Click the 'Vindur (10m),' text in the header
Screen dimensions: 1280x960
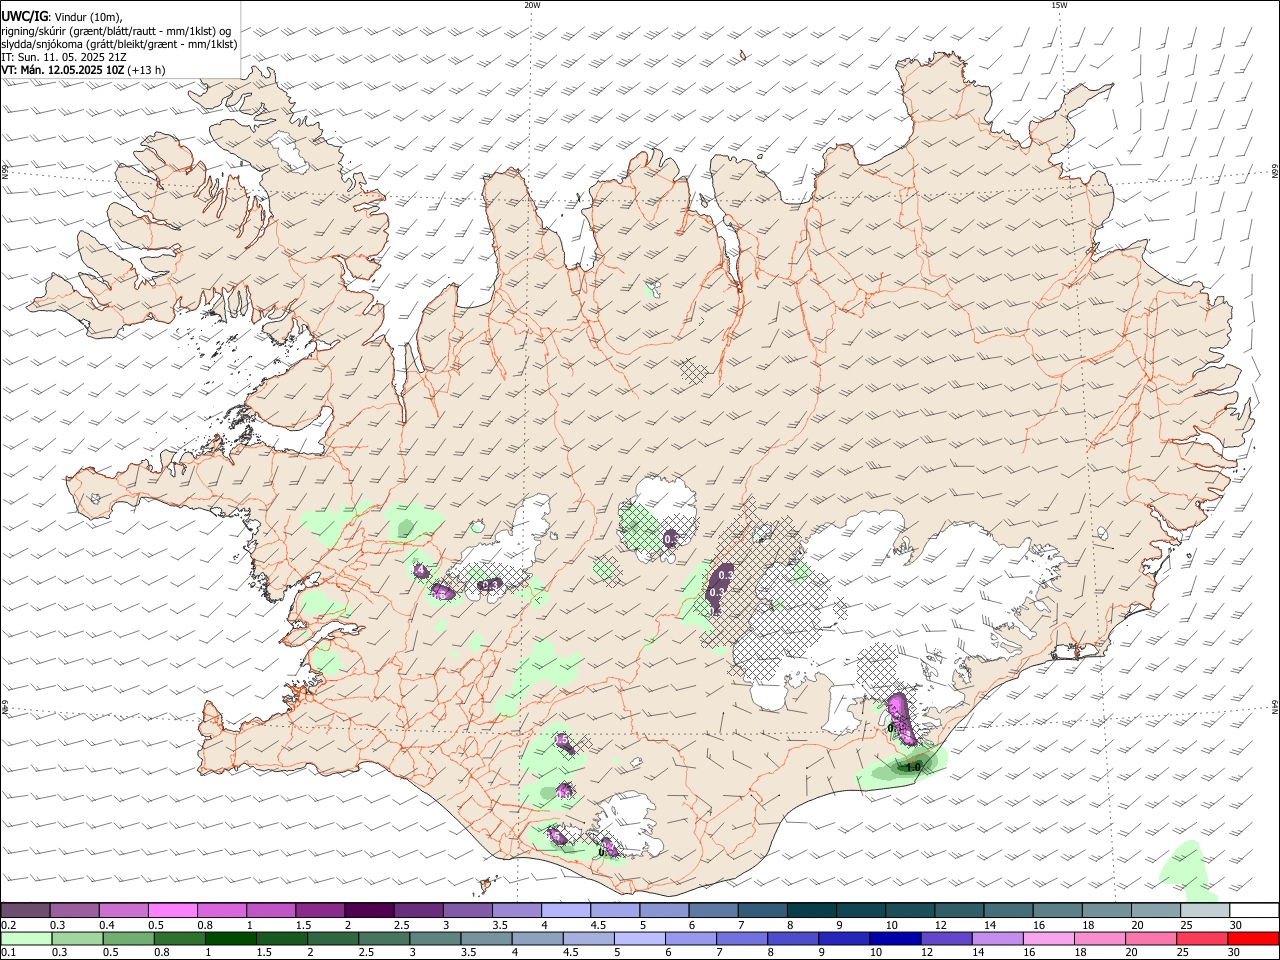click(88, 17)
